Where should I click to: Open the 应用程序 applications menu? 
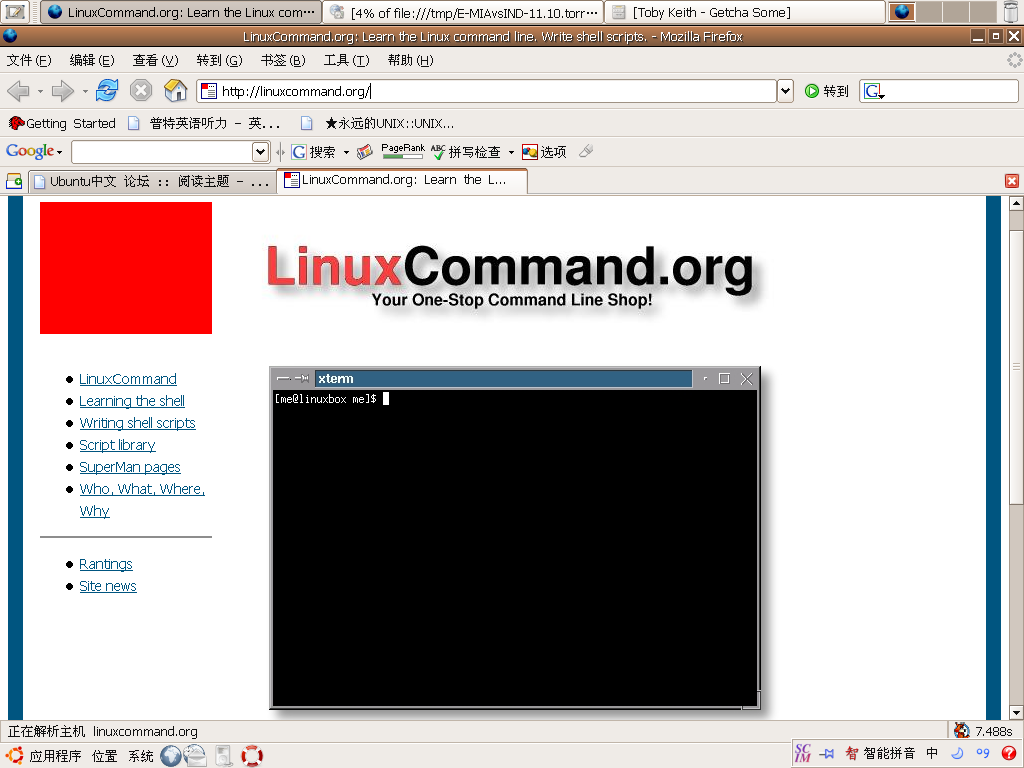pyautogui.click(x=56, y=756)
